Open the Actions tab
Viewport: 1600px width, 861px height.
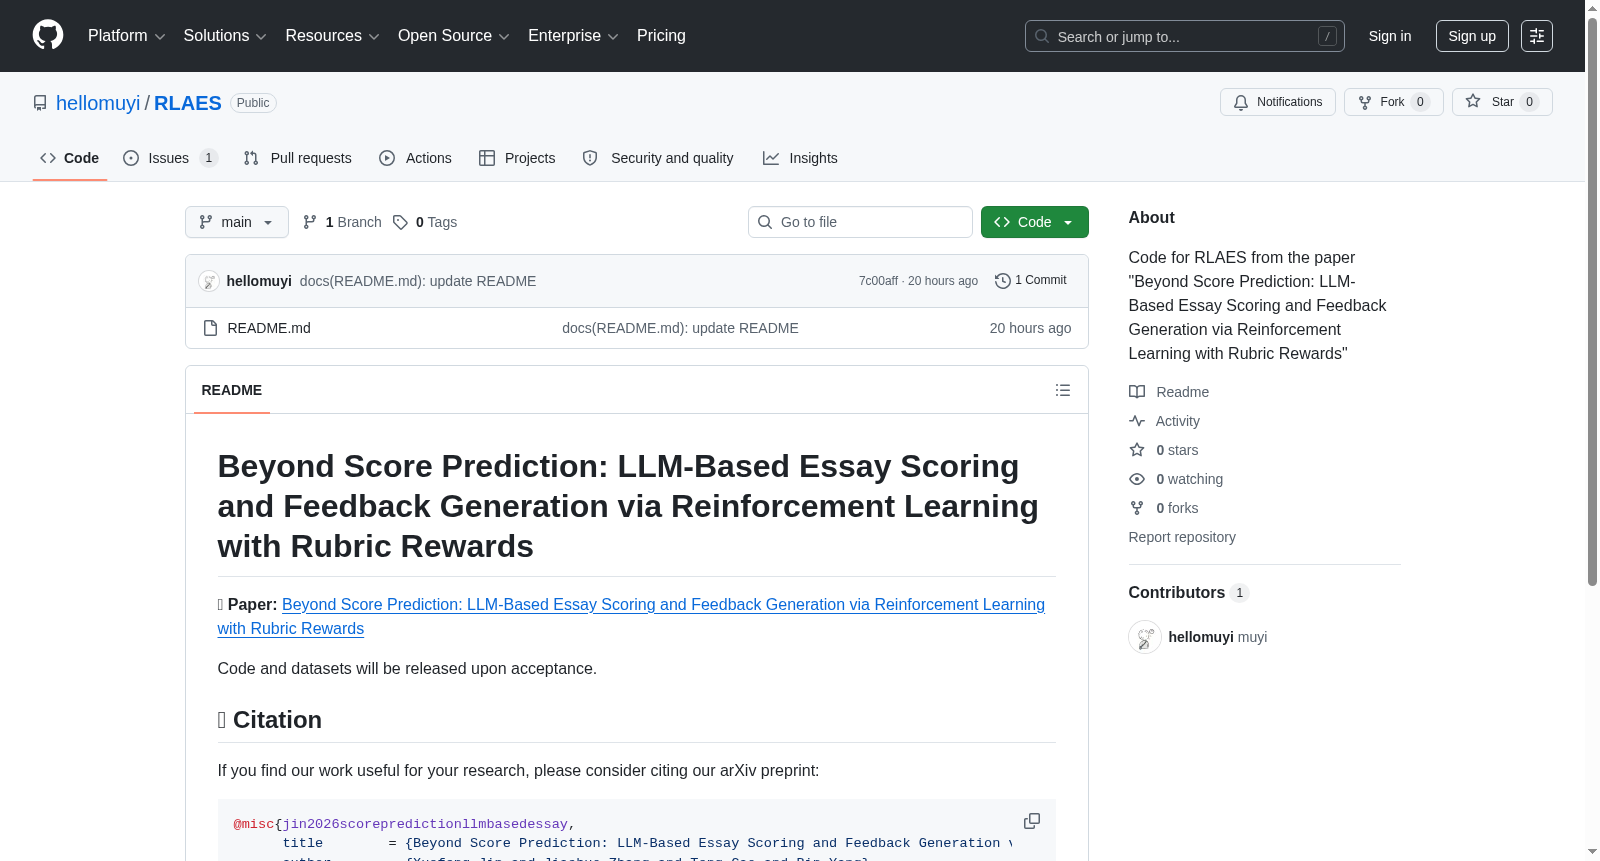(416, 158)
